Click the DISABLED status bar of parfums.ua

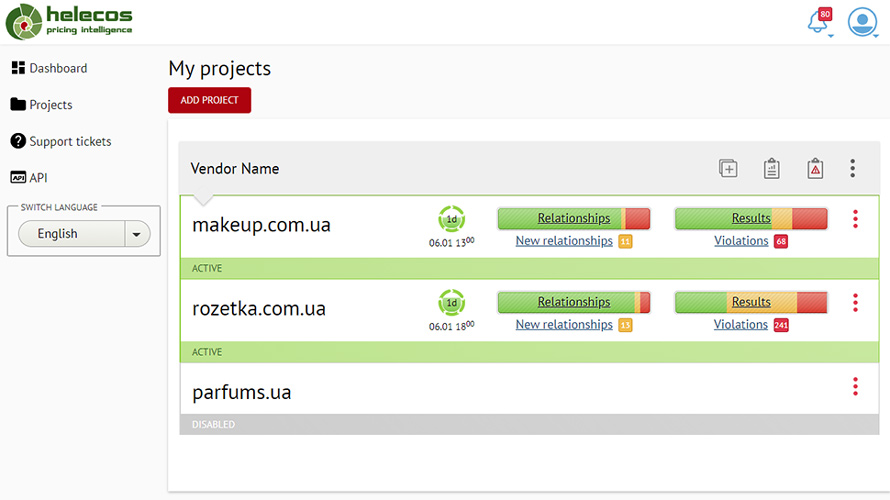(529, 425)
